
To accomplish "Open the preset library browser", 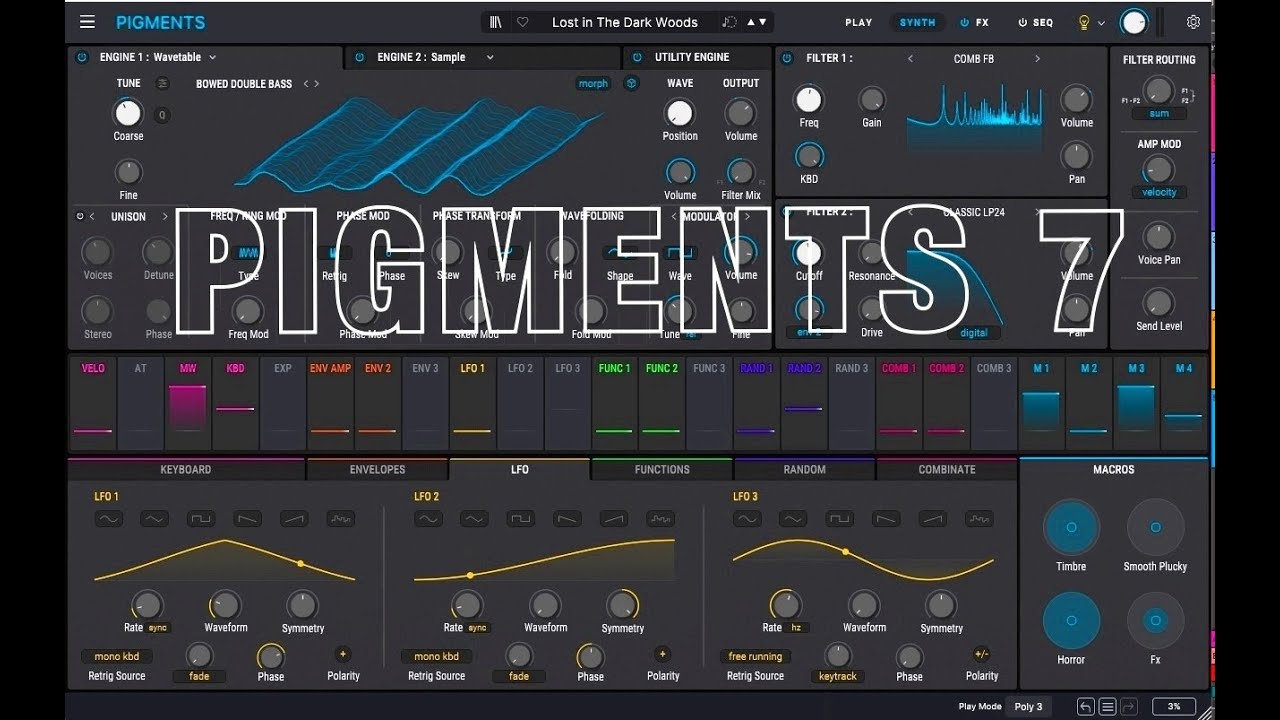I will pos(495,22).
